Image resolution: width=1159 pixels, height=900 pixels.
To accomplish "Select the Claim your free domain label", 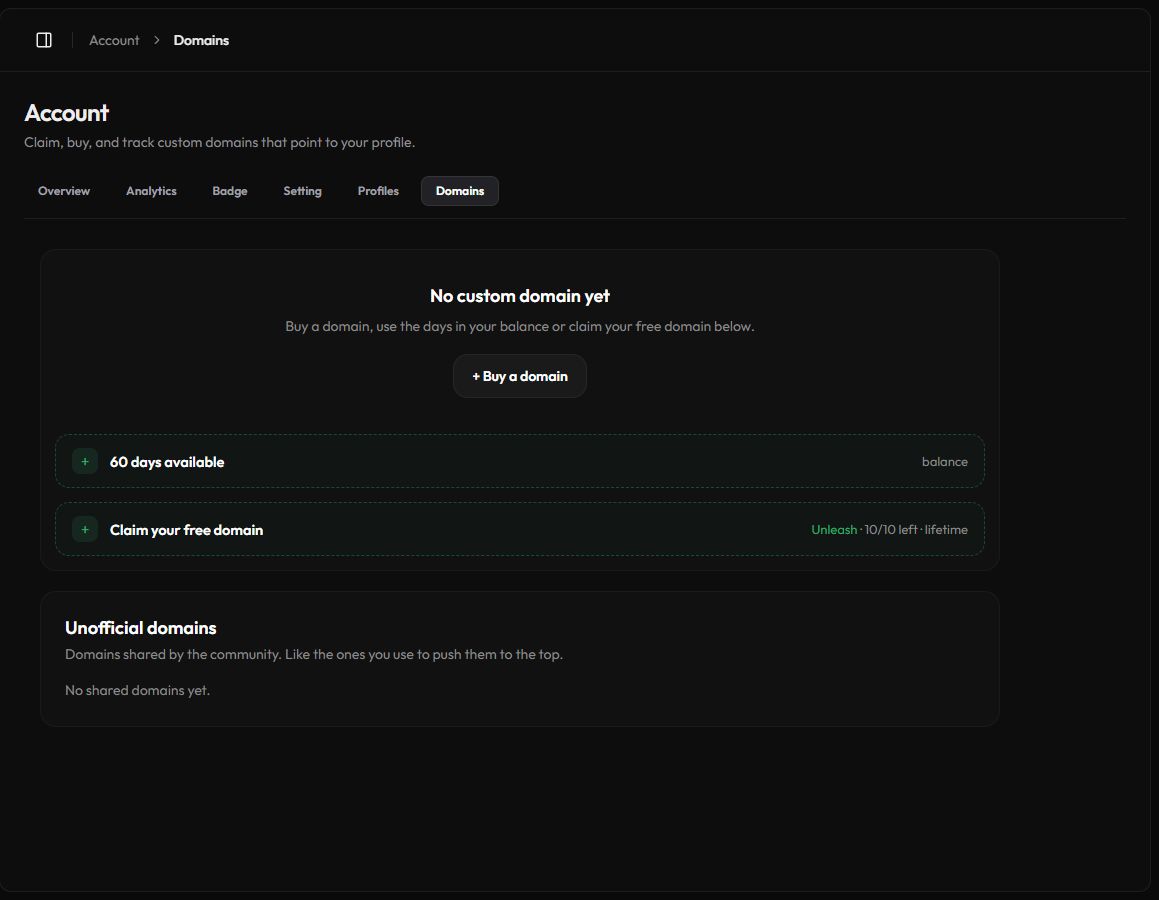I will 186,530.
